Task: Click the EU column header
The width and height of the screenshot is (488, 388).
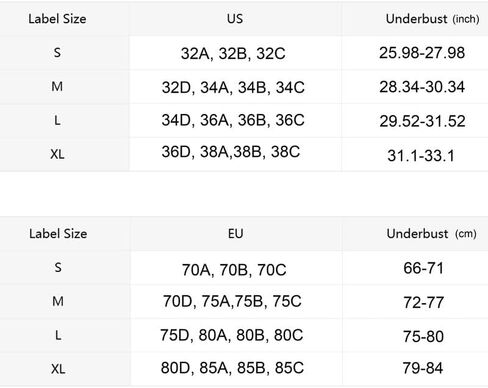Action: [236, 234]
